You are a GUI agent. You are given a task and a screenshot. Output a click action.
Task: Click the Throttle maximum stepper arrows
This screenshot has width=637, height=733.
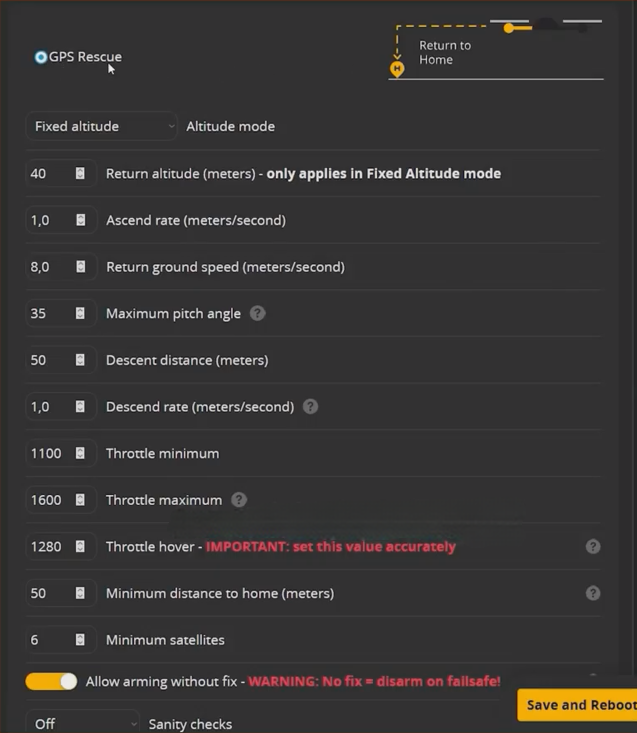coord(80,500)
